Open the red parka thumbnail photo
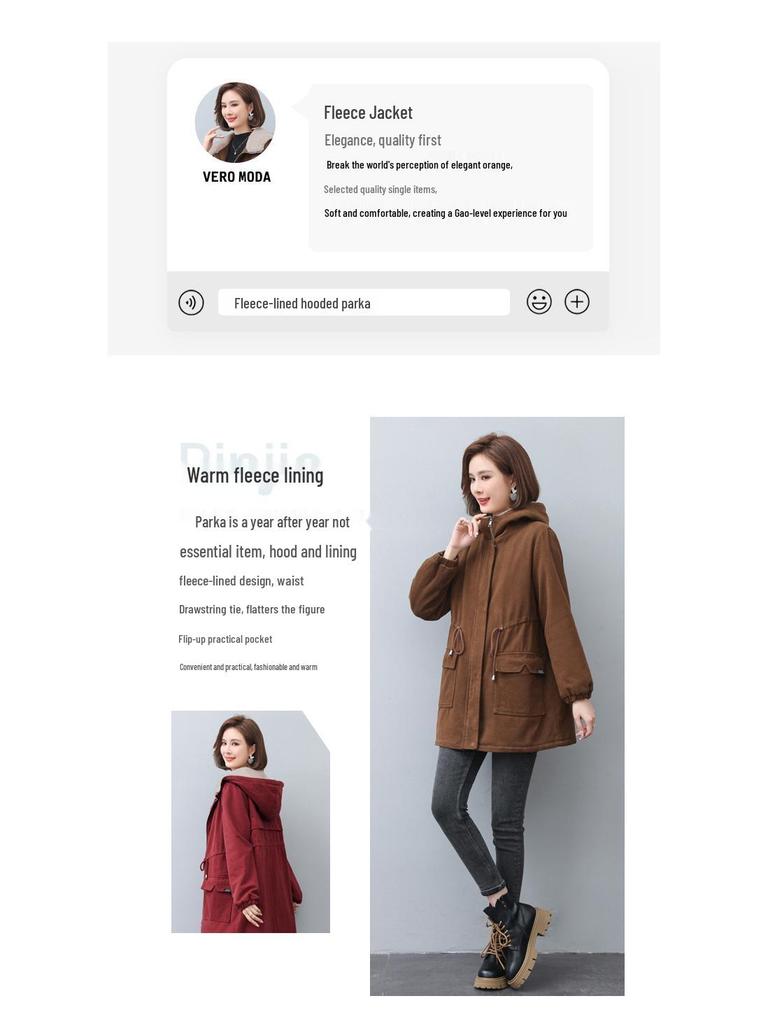 point(250,822)
